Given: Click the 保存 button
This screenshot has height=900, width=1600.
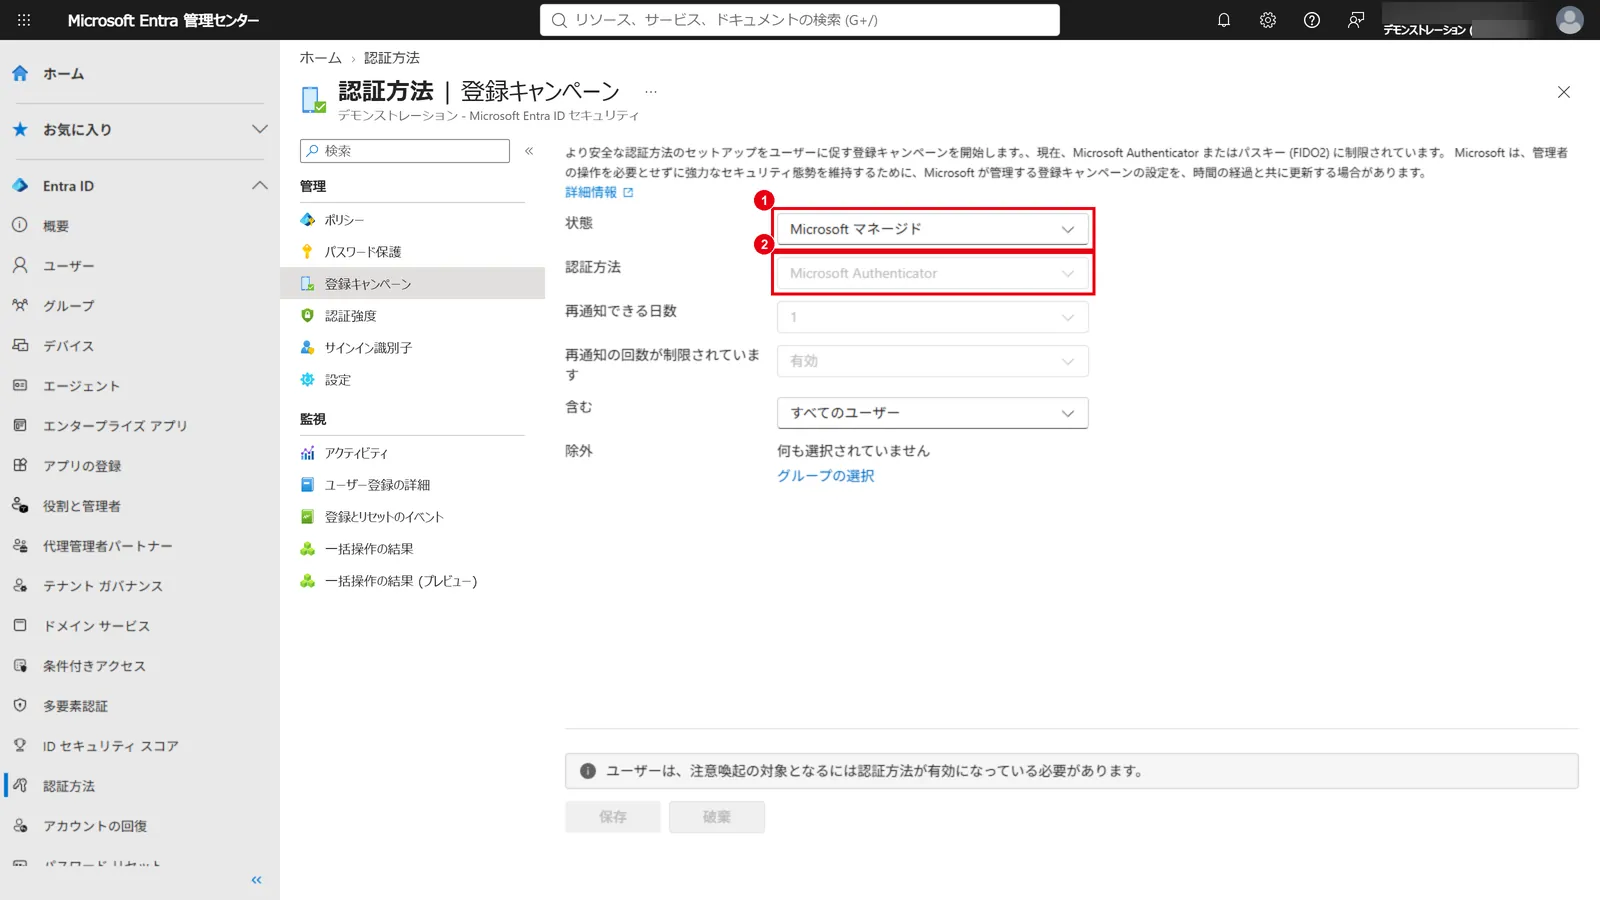Looking at the screenshot, I should [613, 817].
